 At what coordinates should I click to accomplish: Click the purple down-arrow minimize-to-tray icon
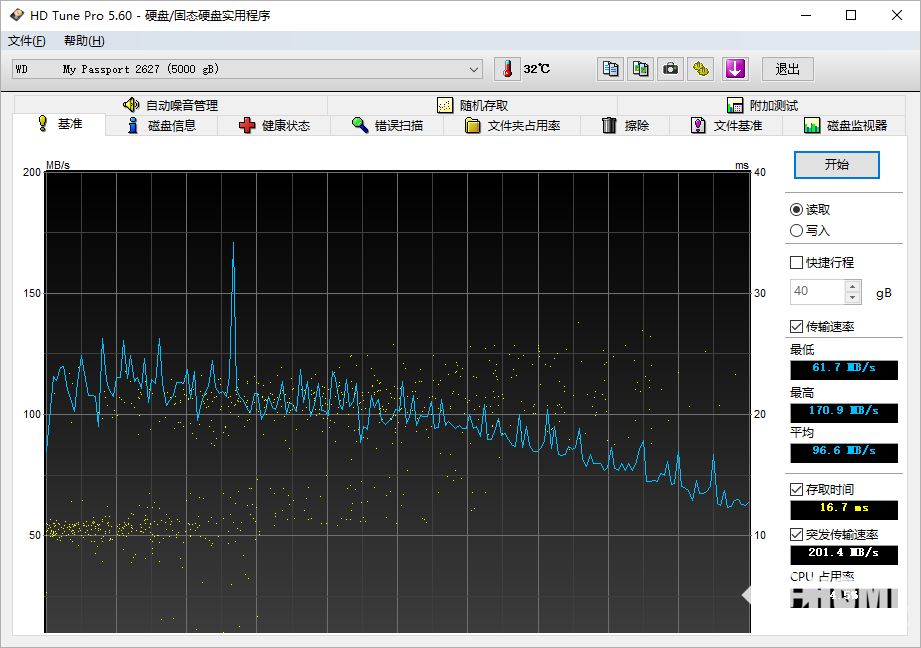735,69
